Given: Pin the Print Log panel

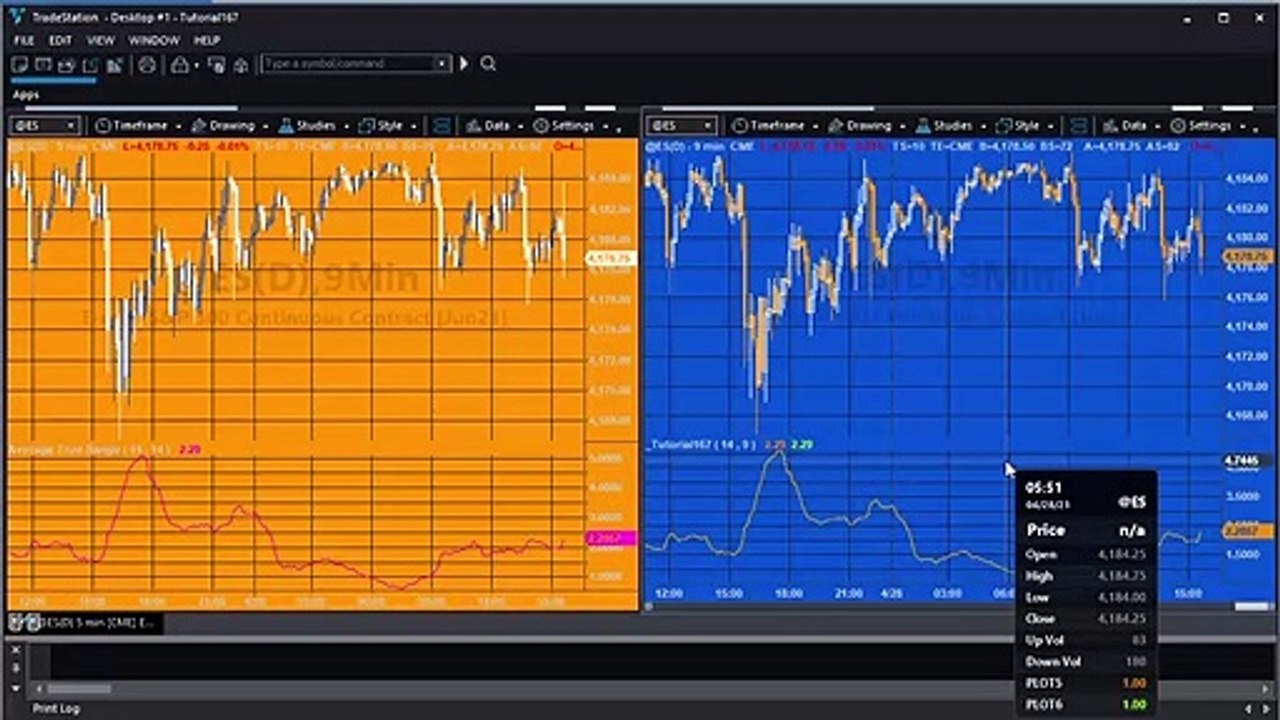Looking at the screenshot, I should click(15, 669).
